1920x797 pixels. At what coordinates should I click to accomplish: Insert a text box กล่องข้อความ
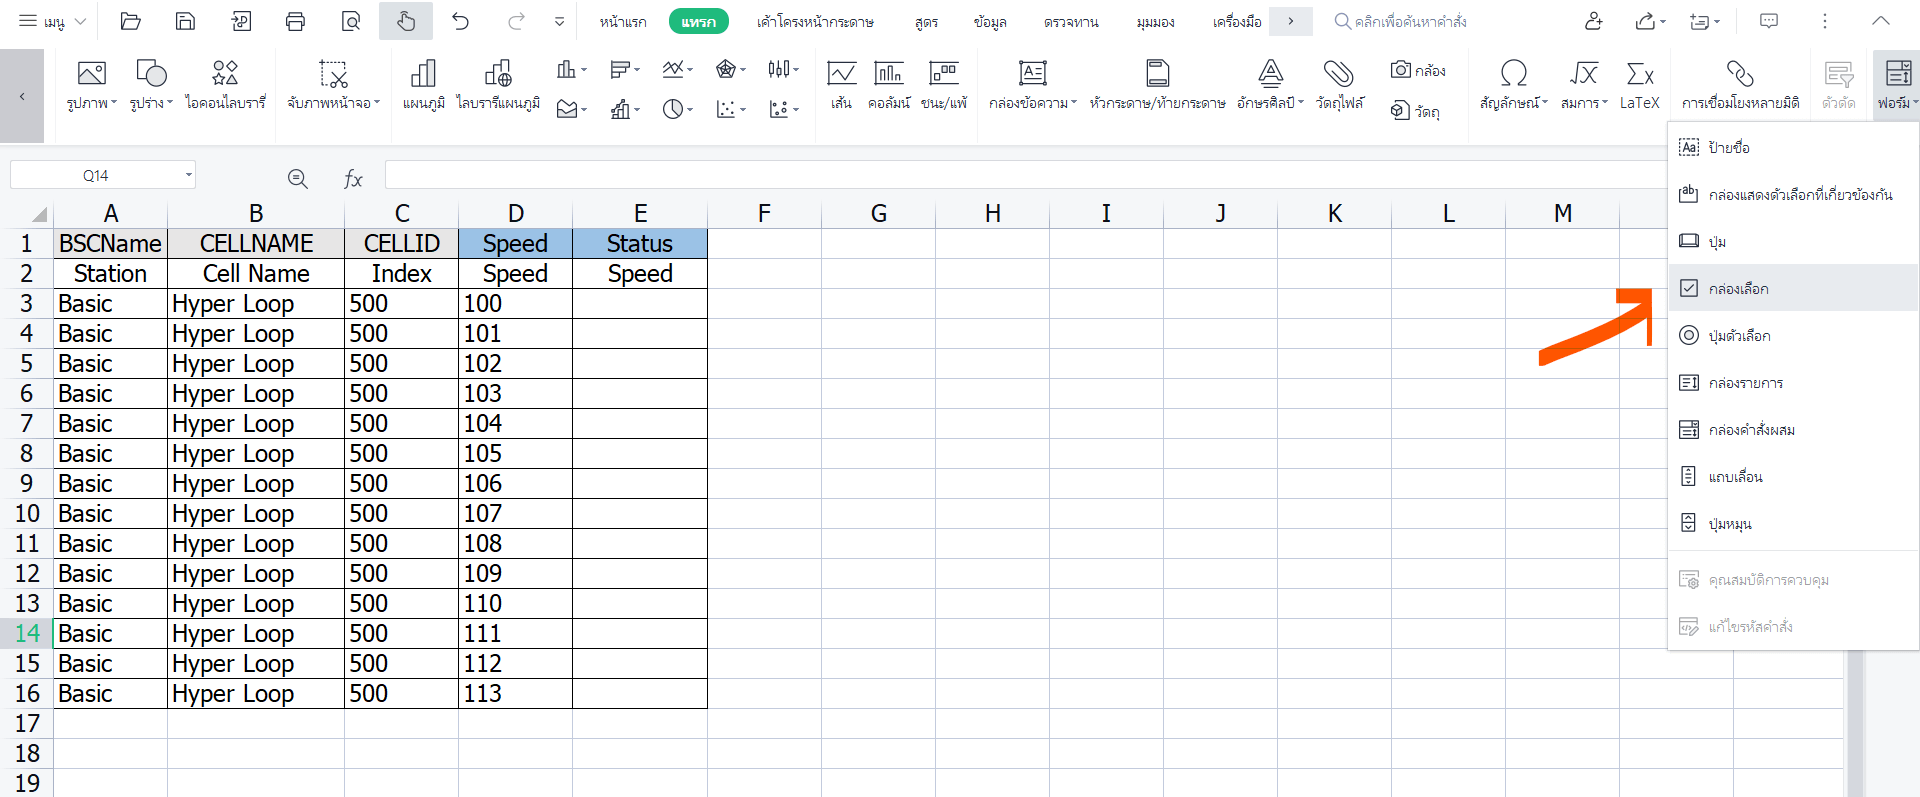(x=1033, y=85)
